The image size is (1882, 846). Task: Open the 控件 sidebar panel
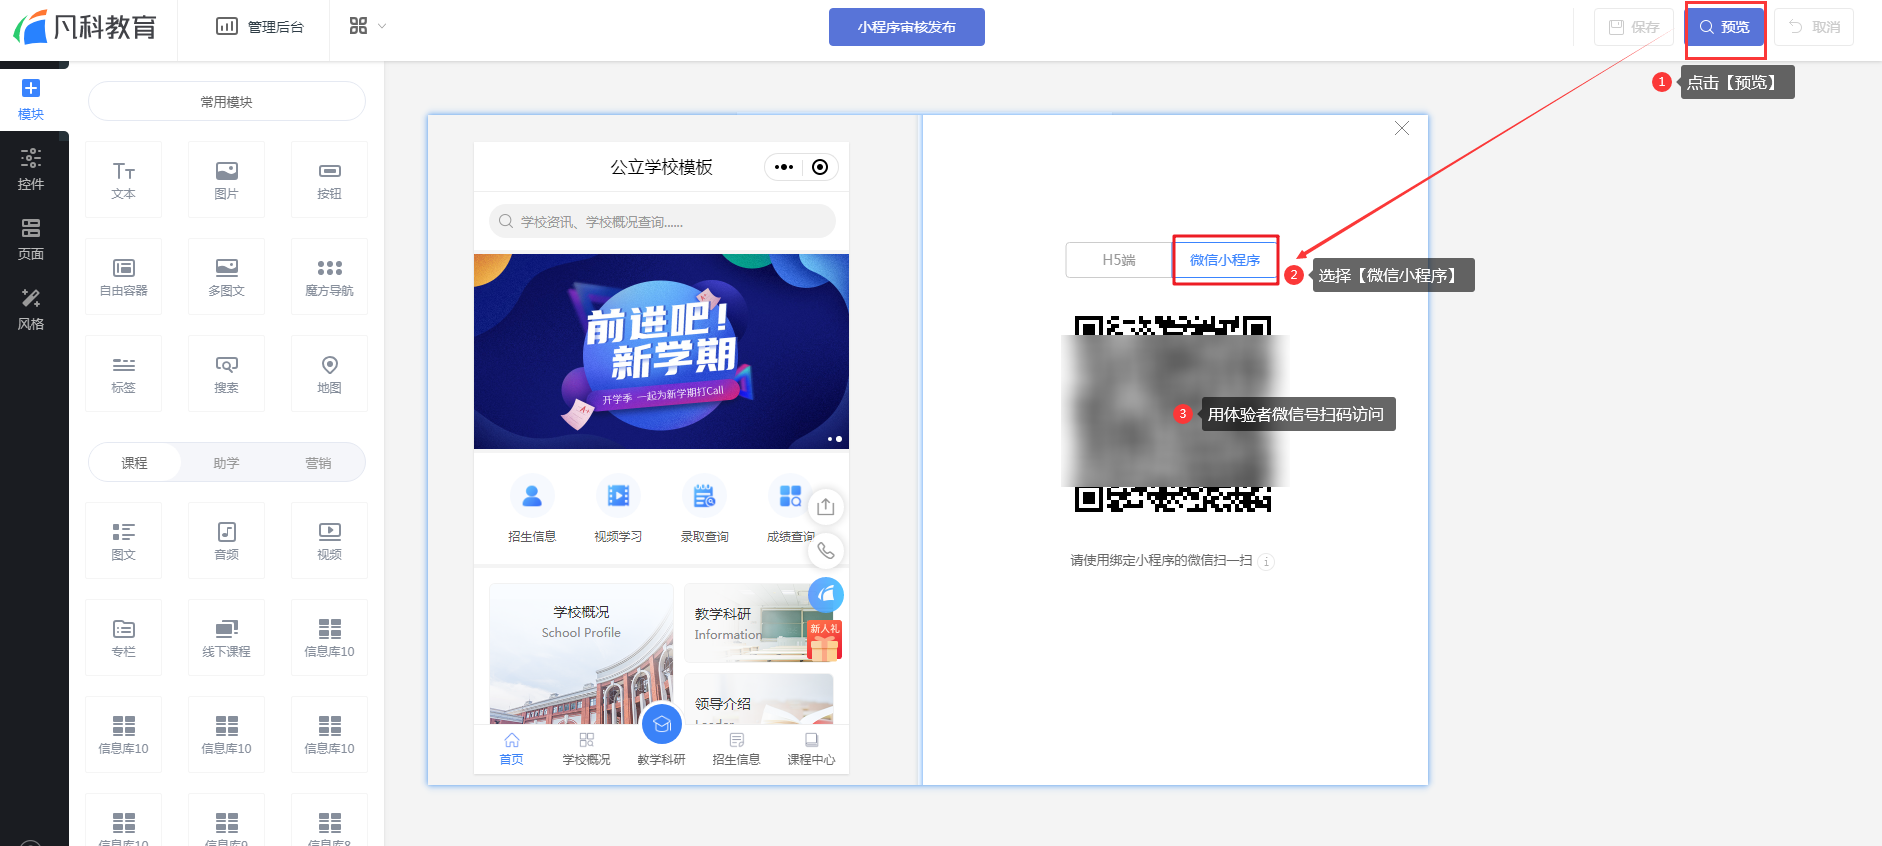(x=31, y=169)
